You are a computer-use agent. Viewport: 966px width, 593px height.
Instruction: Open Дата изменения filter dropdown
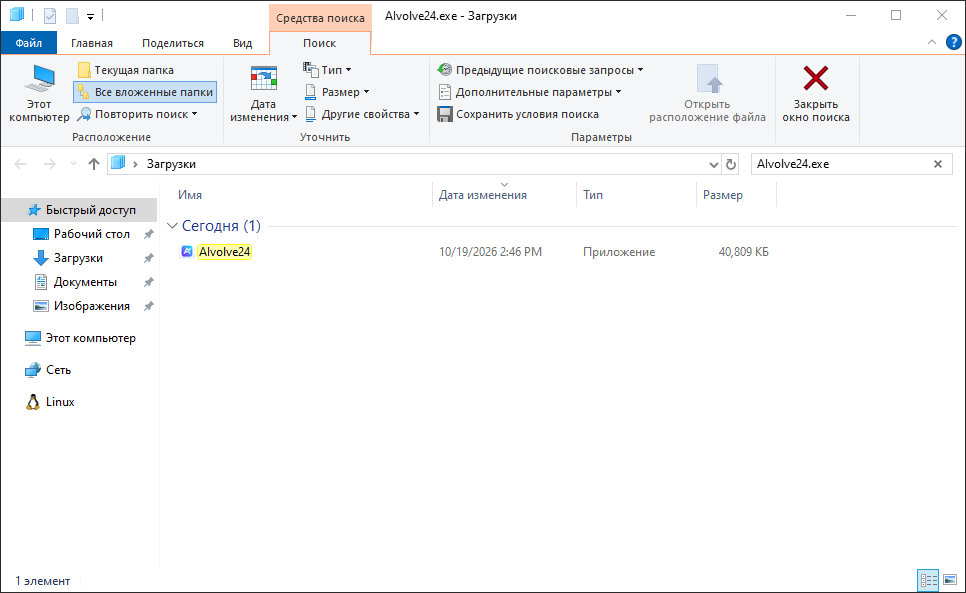pos(263,93)
